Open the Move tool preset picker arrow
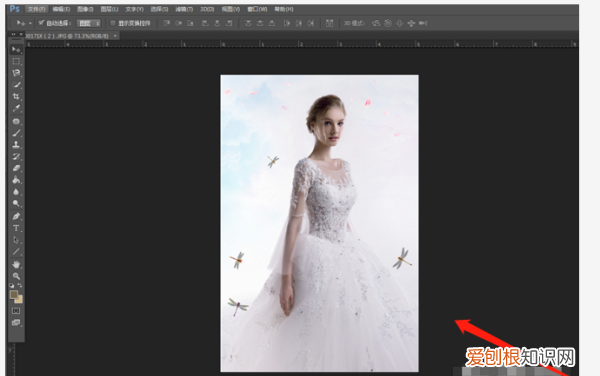Image resolution: width=600 pixels, height=376 pixels. pyautogui.click(x=30, y=23)
